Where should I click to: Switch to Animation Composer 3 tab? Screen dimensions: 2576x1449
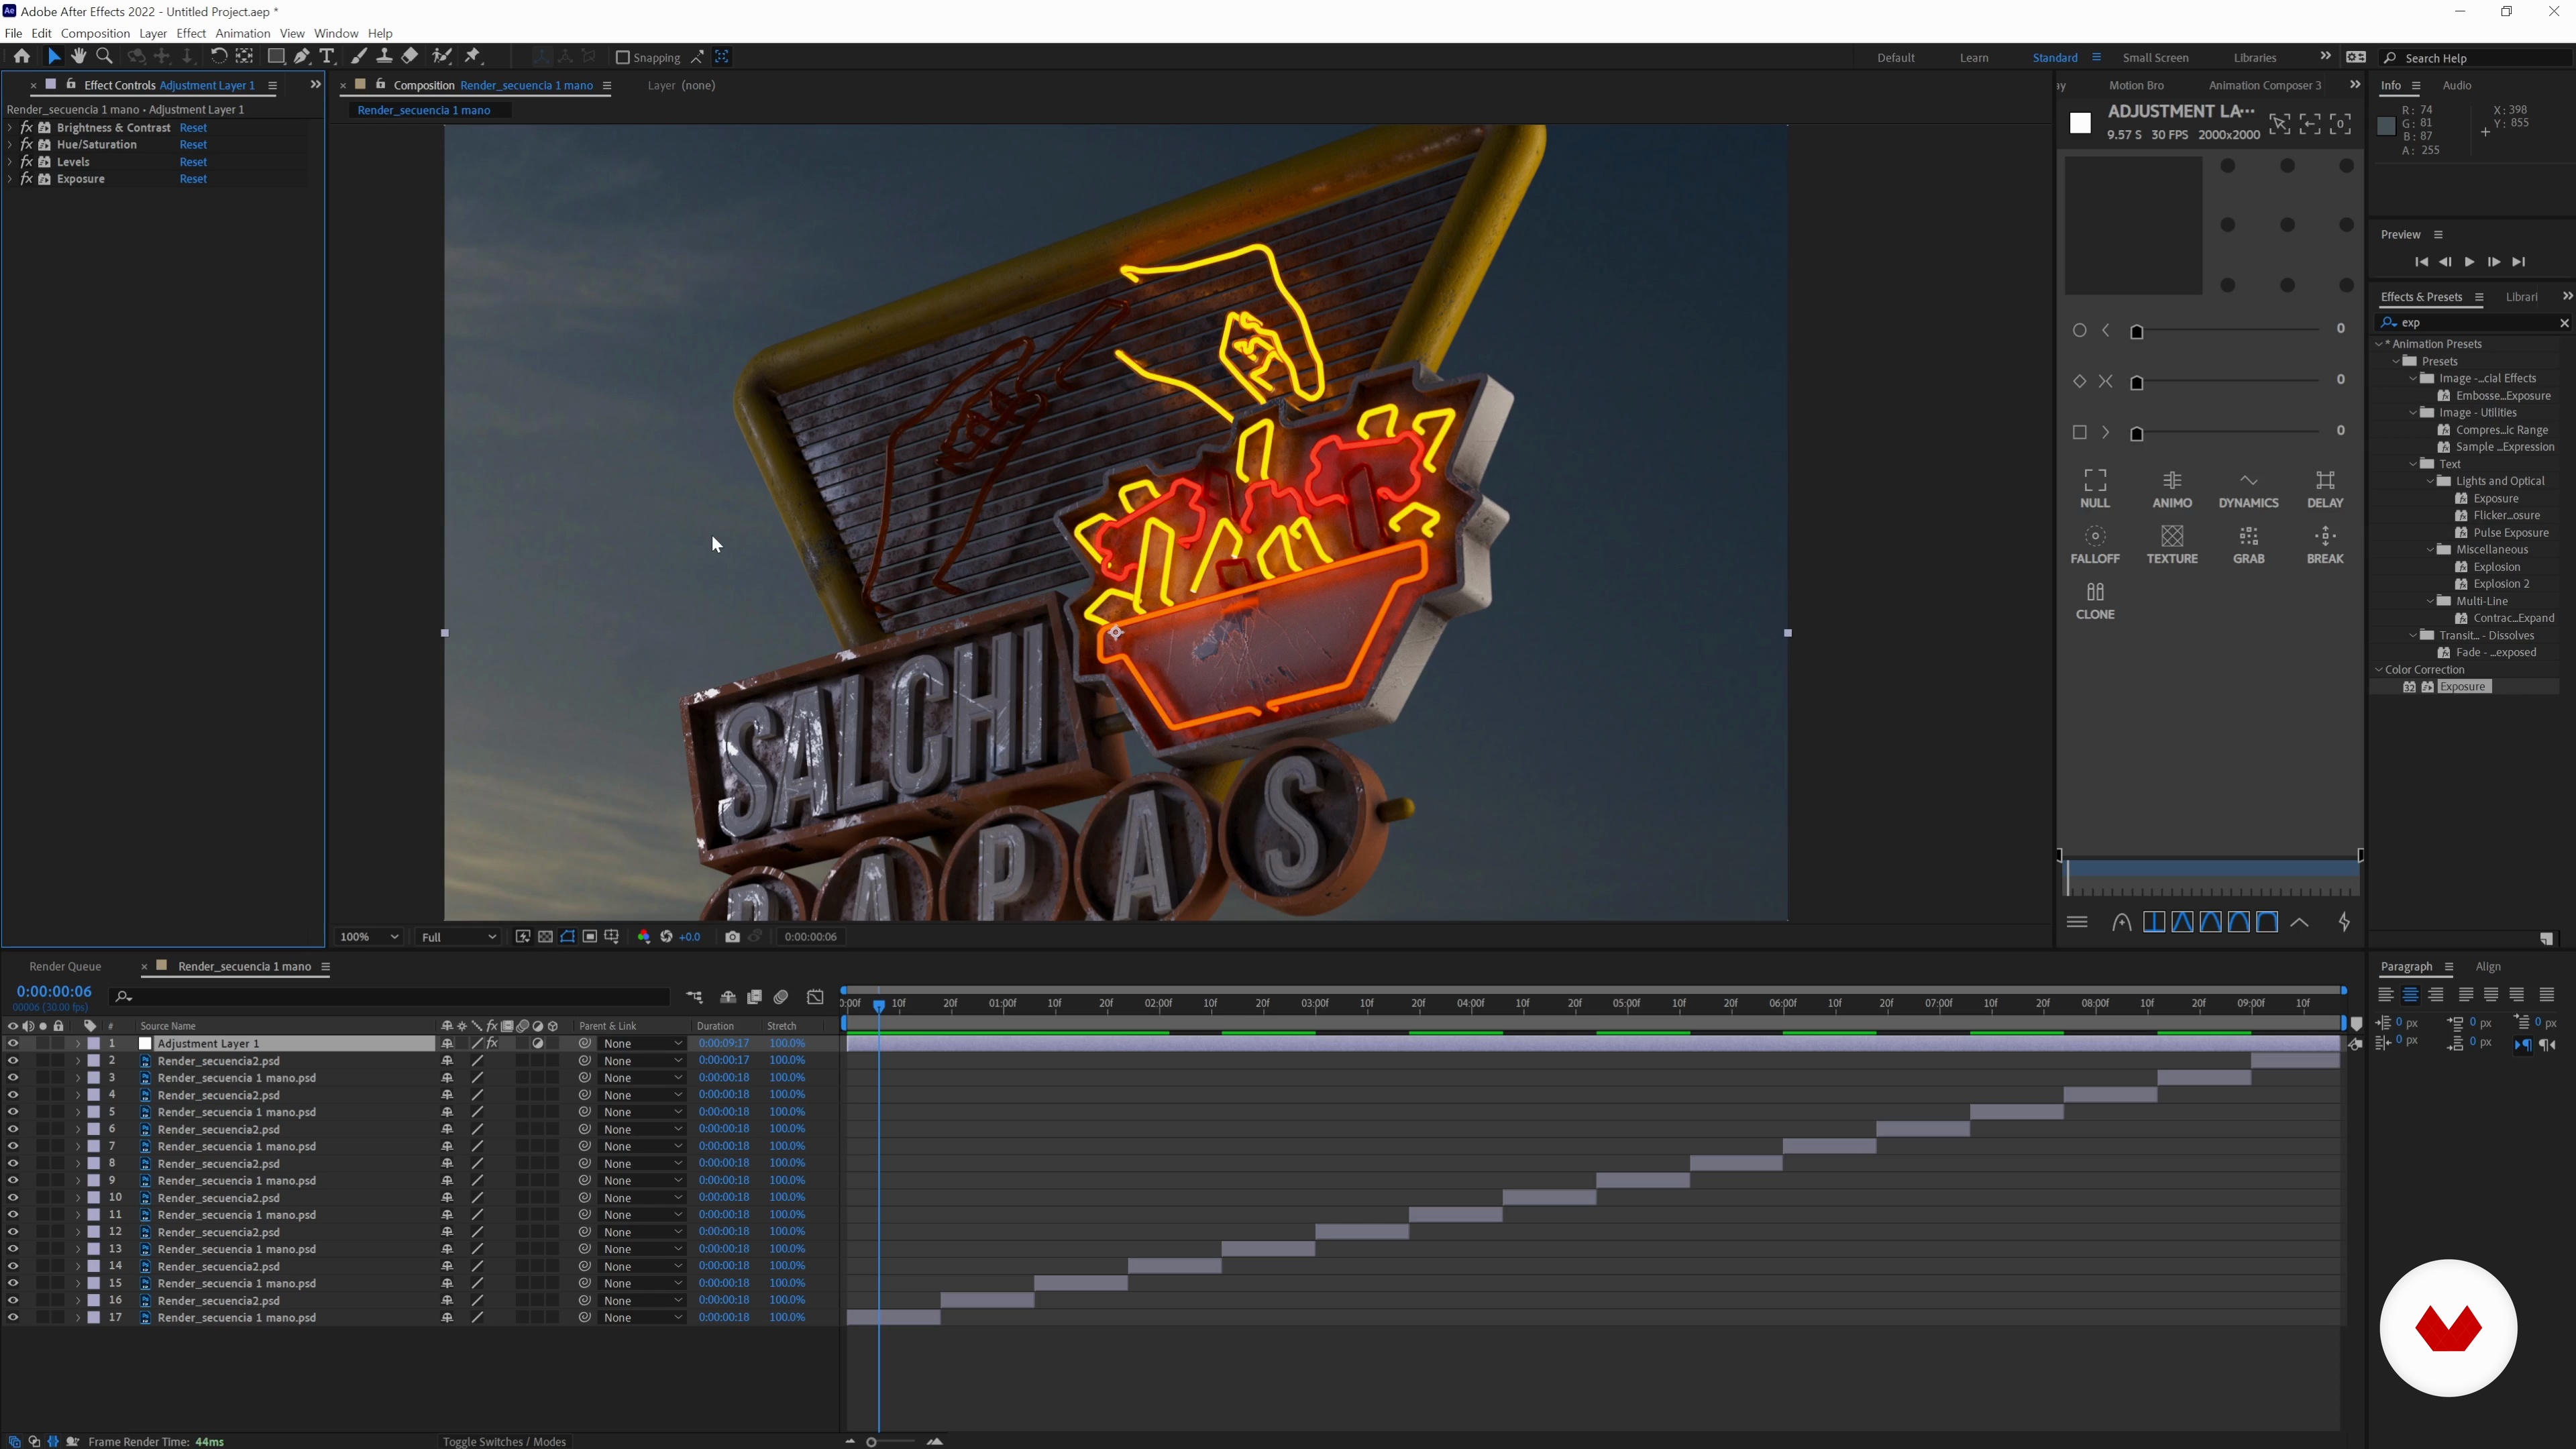pyautogui.click(x=2264, y=85)
